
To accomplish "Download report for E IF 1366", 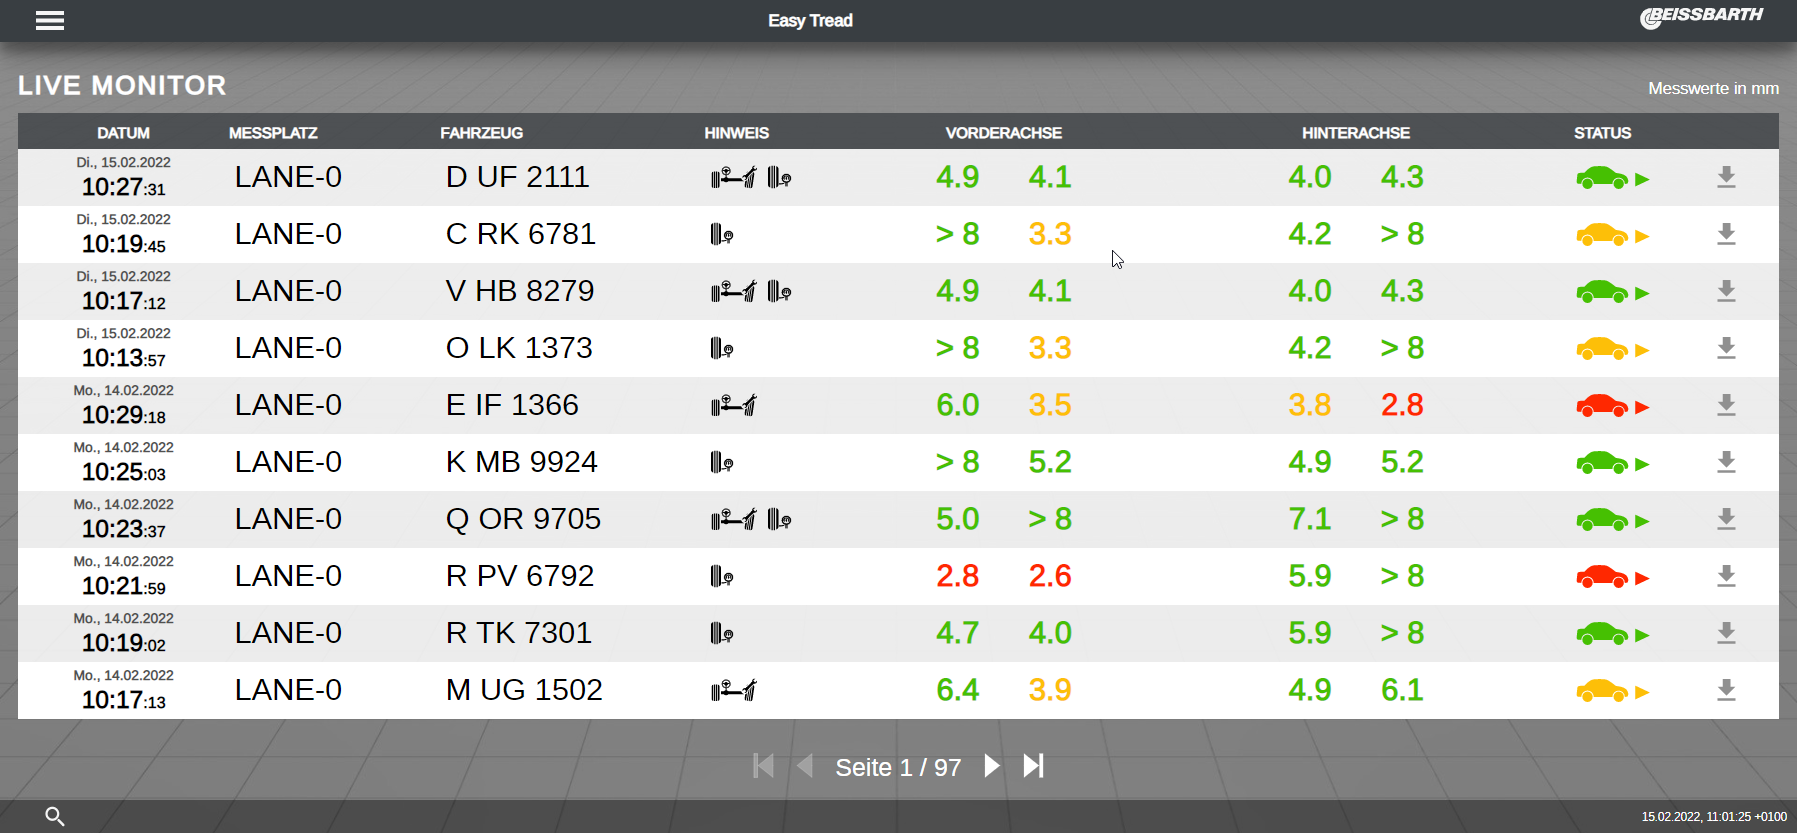I will point(1725,406).
